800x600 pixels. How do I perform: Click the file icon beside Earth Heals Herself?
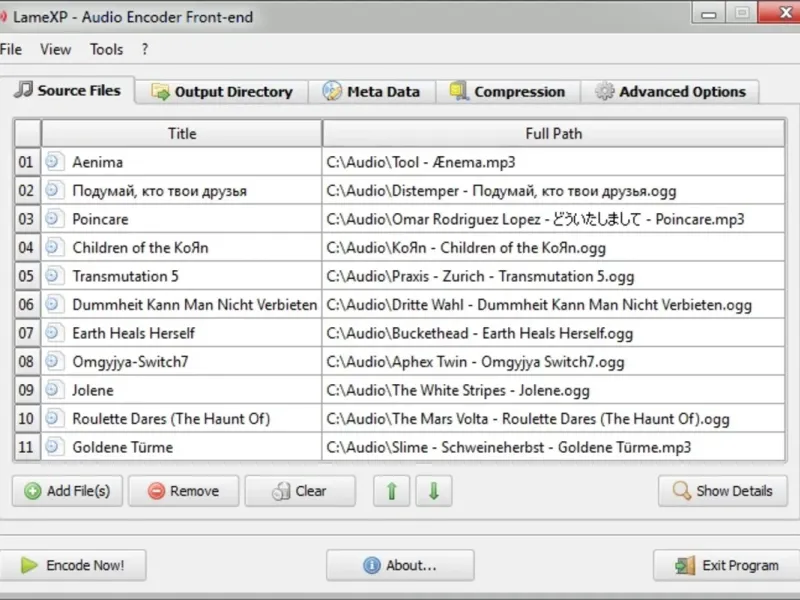coord(54,333)
